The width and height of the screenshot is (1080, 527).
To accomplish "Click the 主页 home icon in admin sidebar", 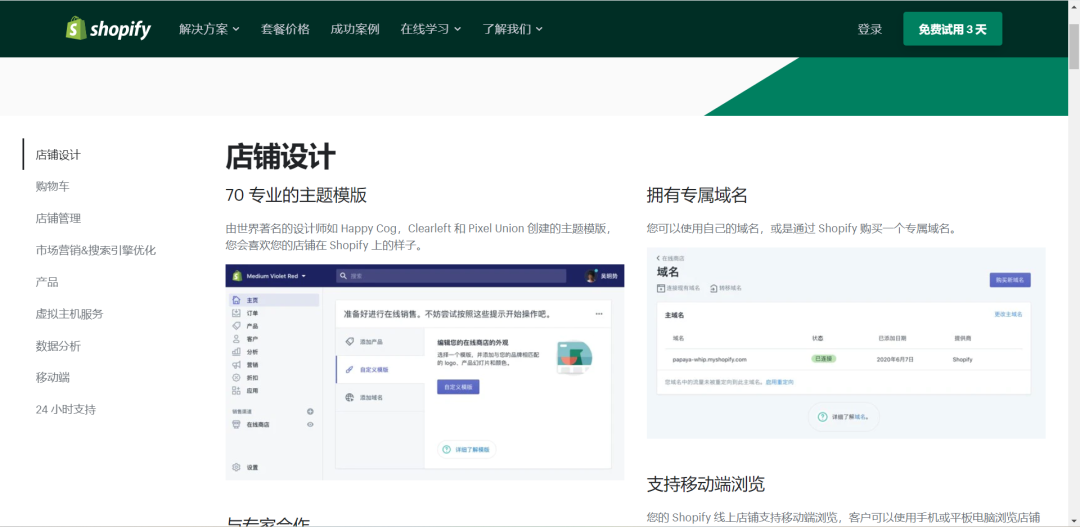I will pos(236,300).
